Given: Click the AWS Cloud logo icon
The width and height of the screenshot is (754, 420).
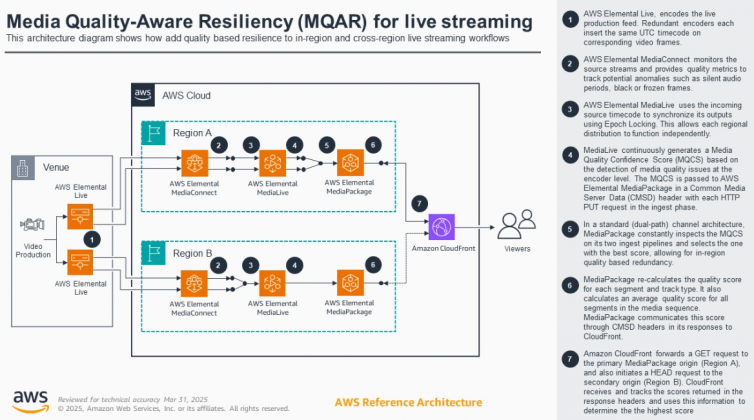Looking at the screenshot, I should coord(145,96).
